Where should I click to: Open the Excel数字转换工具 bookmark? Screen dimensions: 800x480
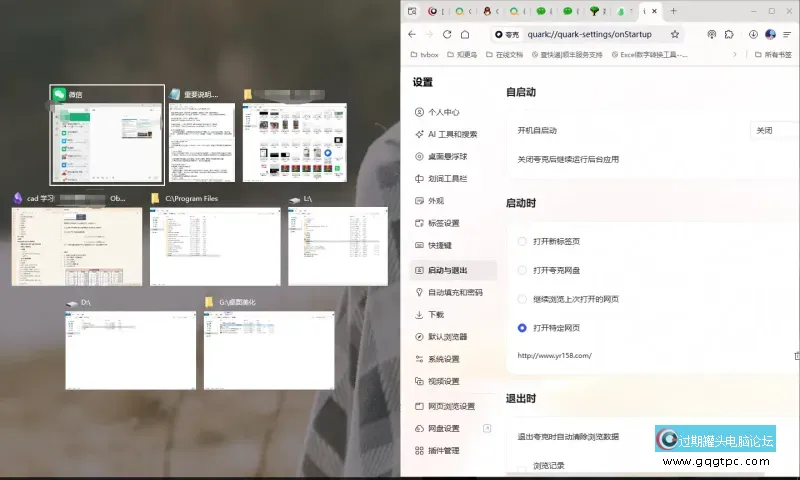point(649,55)
